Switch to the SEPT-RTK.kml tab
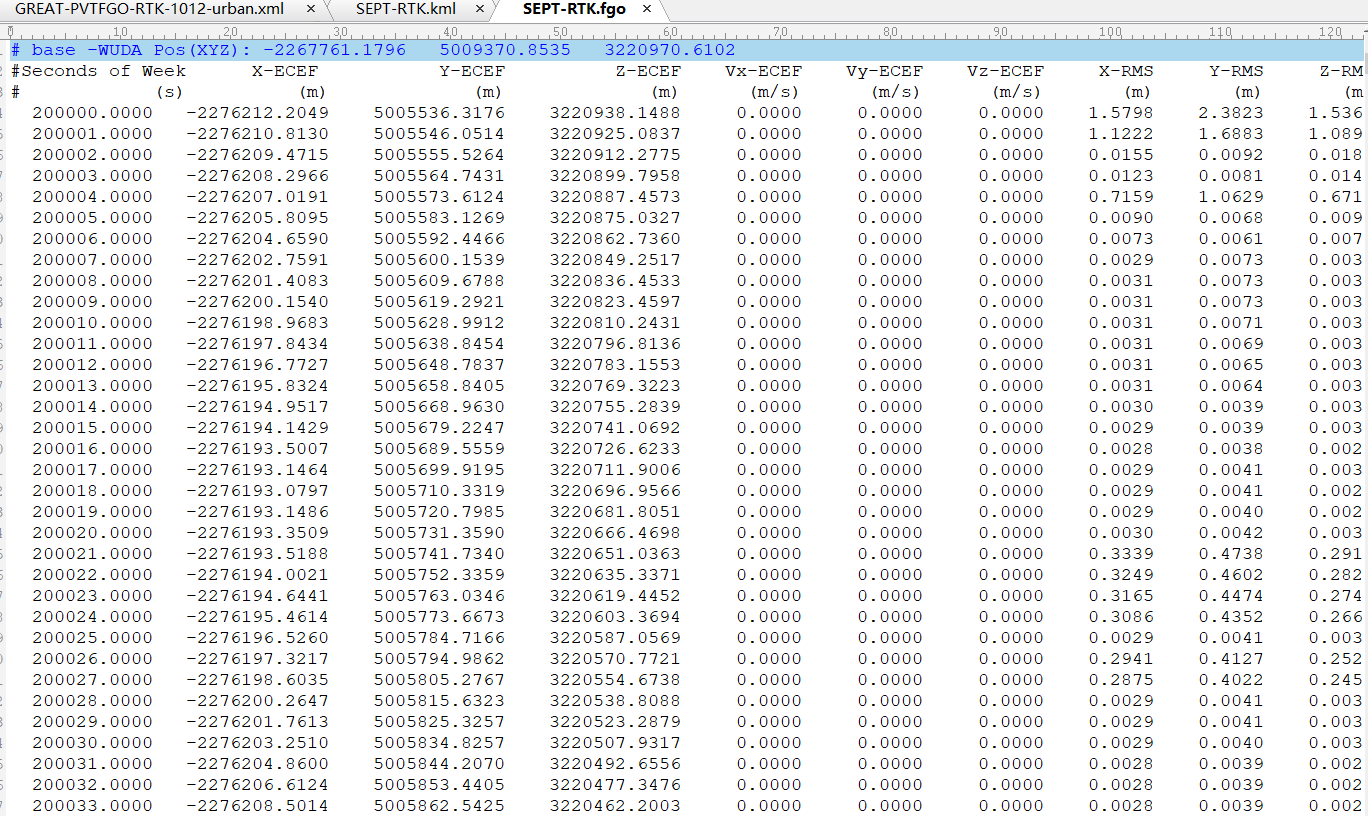1368x816 pixels. (x=406, y=9)
